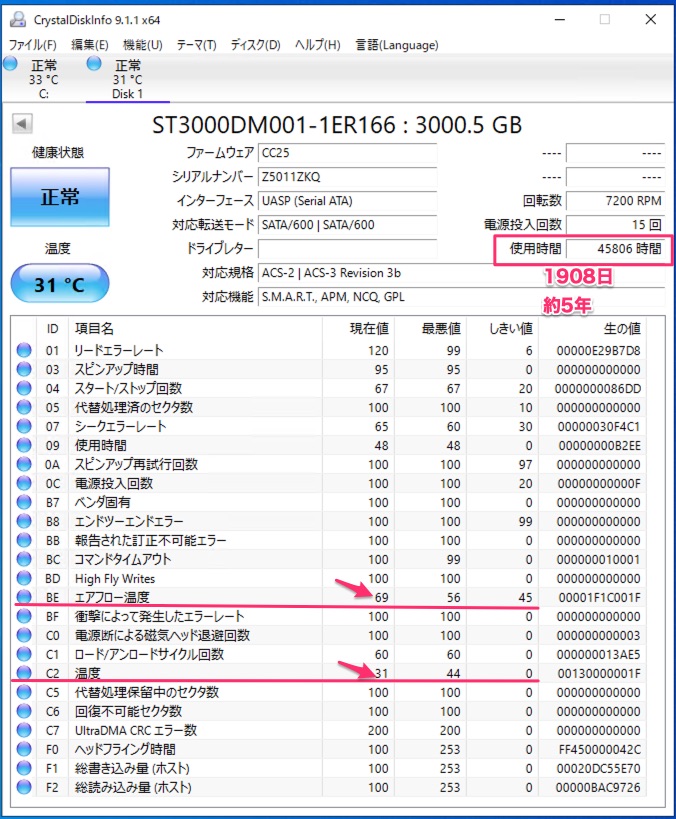
Task: Open the 機能(U) menu
Action: click(x=143, y=45)
